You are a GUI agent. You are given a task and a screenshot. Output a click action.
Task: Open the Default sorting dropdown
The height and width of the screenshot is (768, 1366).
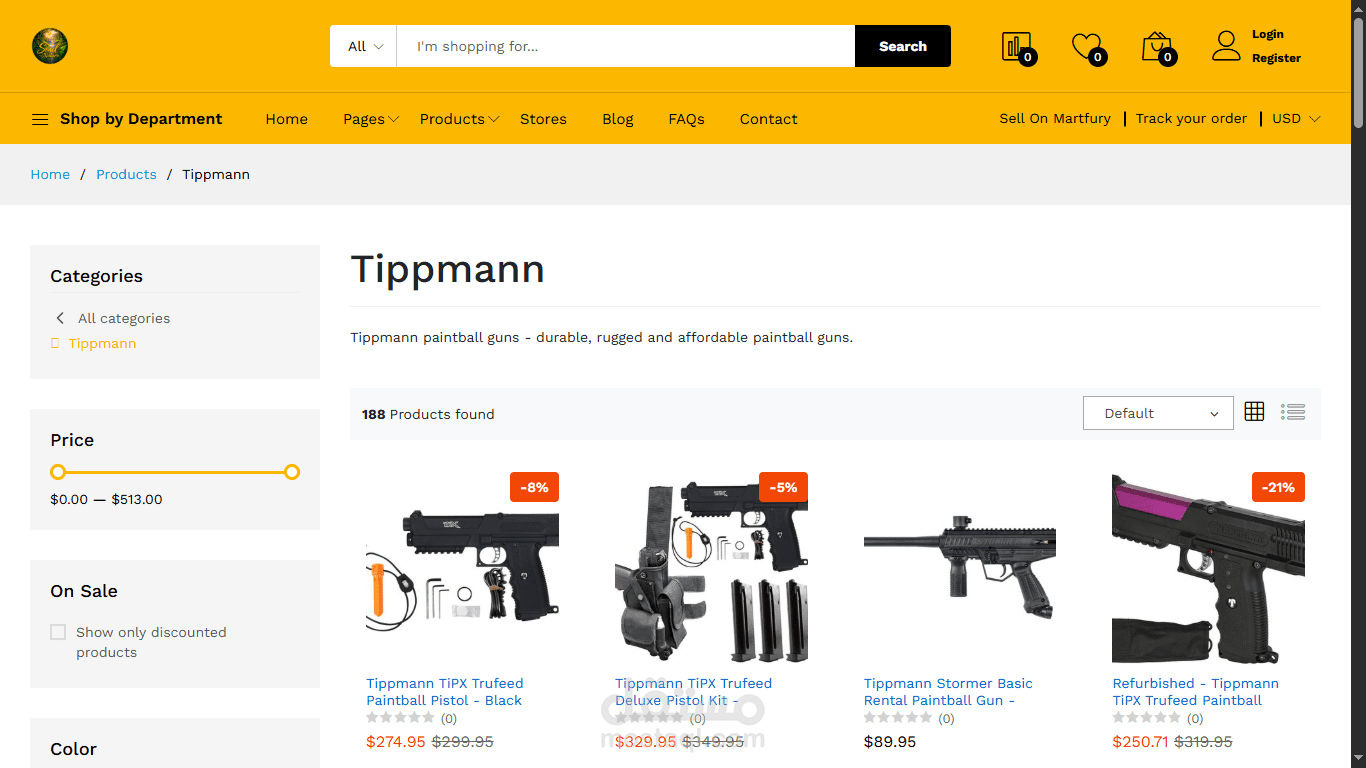click(x=1158, y=413)
